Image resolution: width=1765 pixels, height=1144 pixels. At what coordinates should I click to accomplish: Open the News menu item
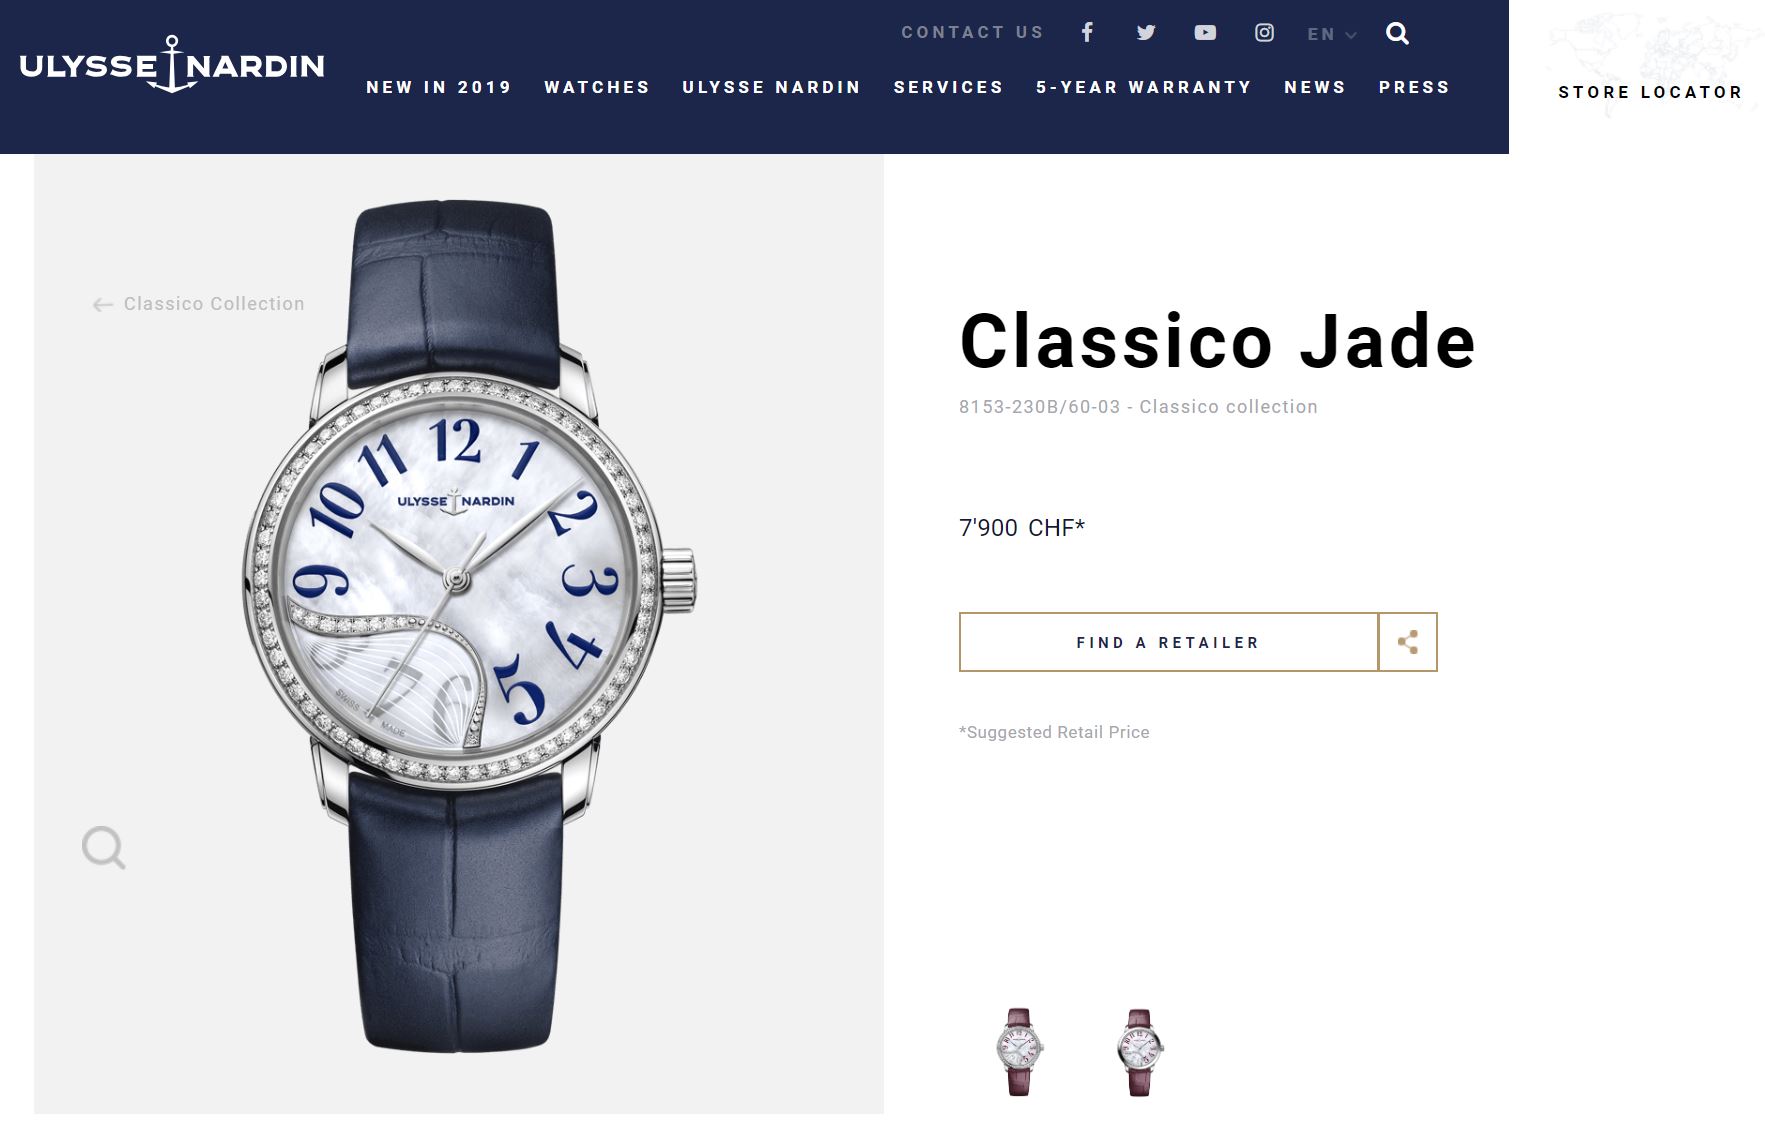coord(1315,87)
